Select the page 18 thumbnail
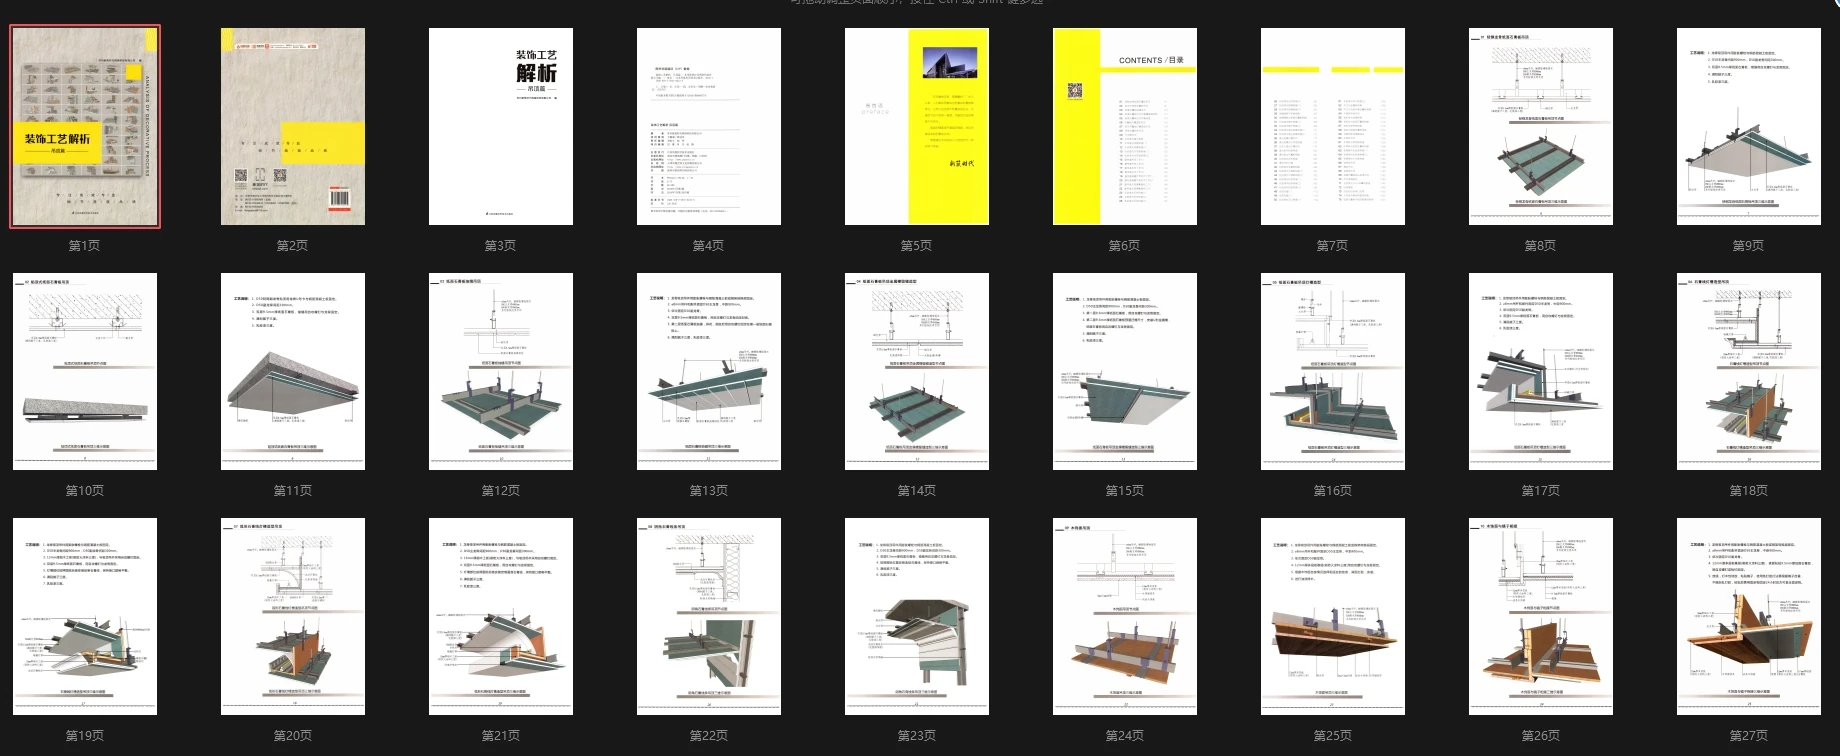This screenshot has width=1840, height=756. tap(1749, 371)
